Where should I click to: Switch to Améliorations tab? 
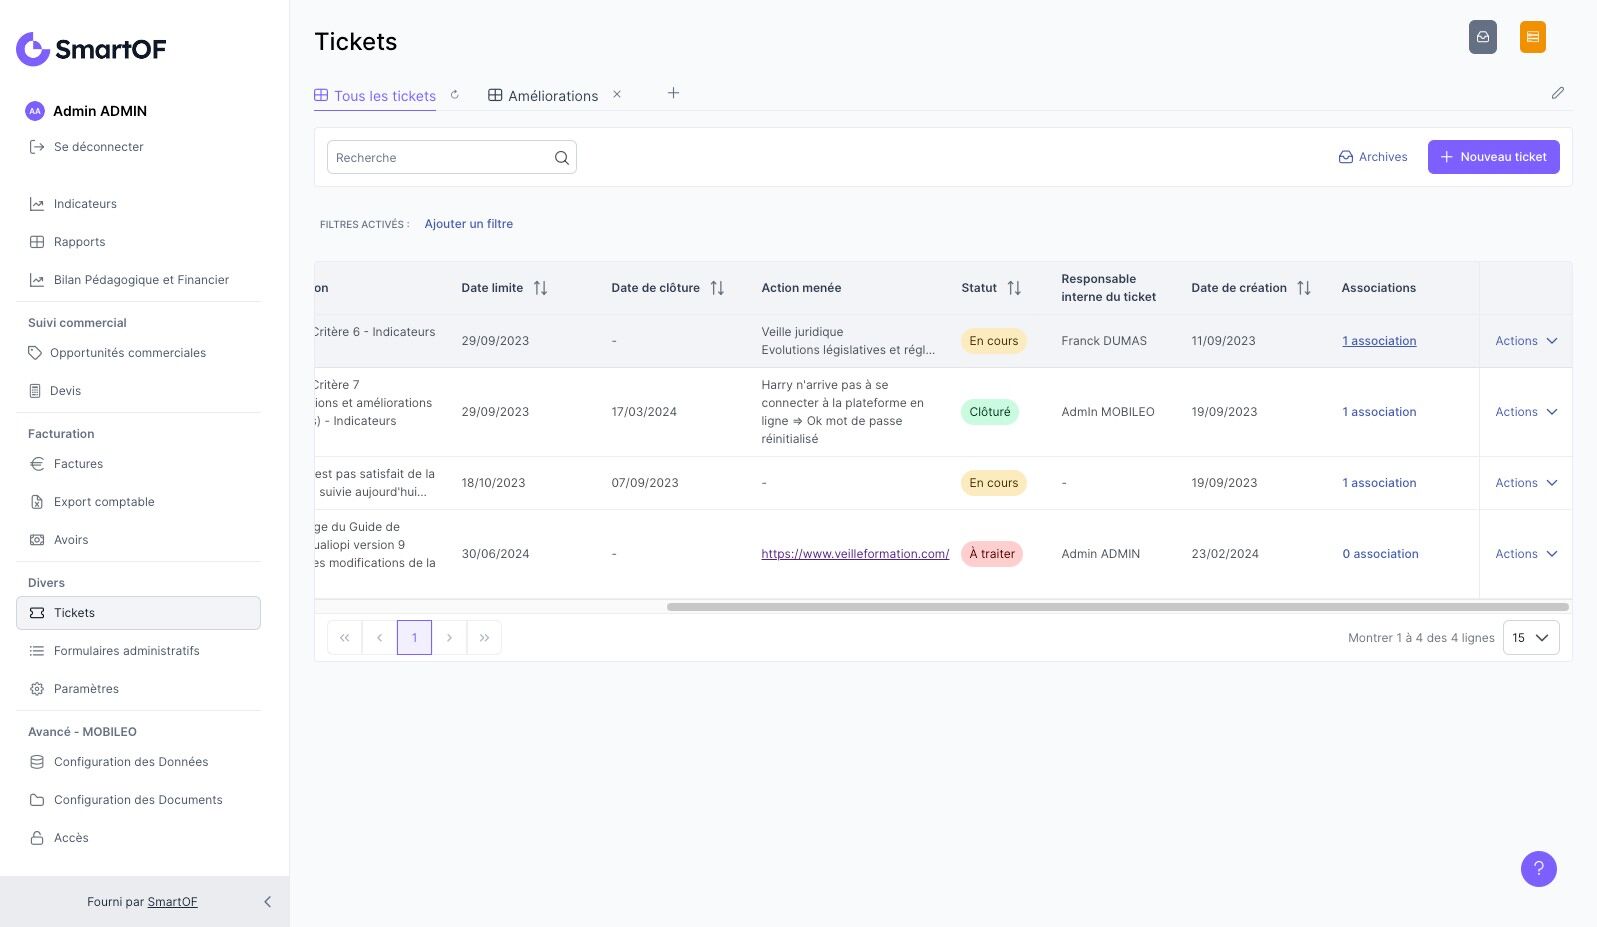point(543,96)
